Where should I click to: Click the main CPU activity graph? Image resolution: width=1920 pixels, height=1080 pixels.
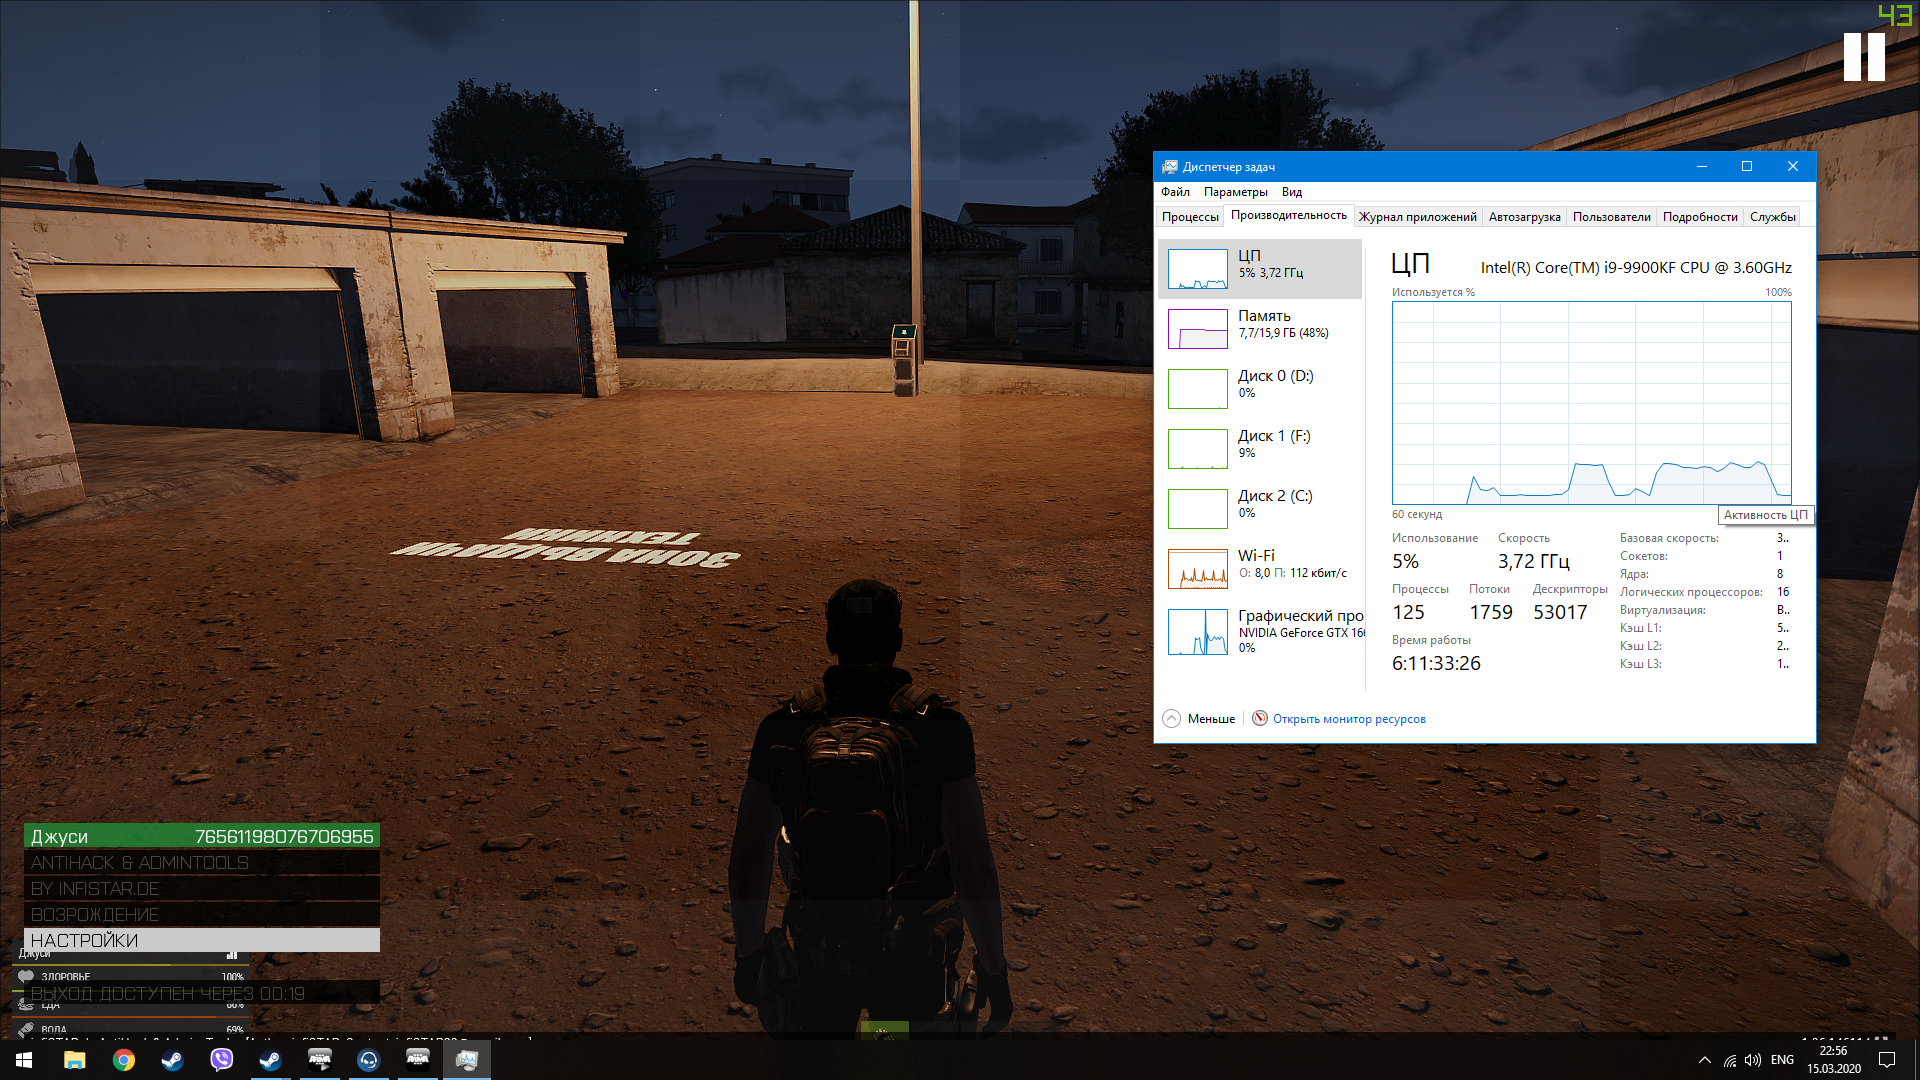(x=1591, y=403)
